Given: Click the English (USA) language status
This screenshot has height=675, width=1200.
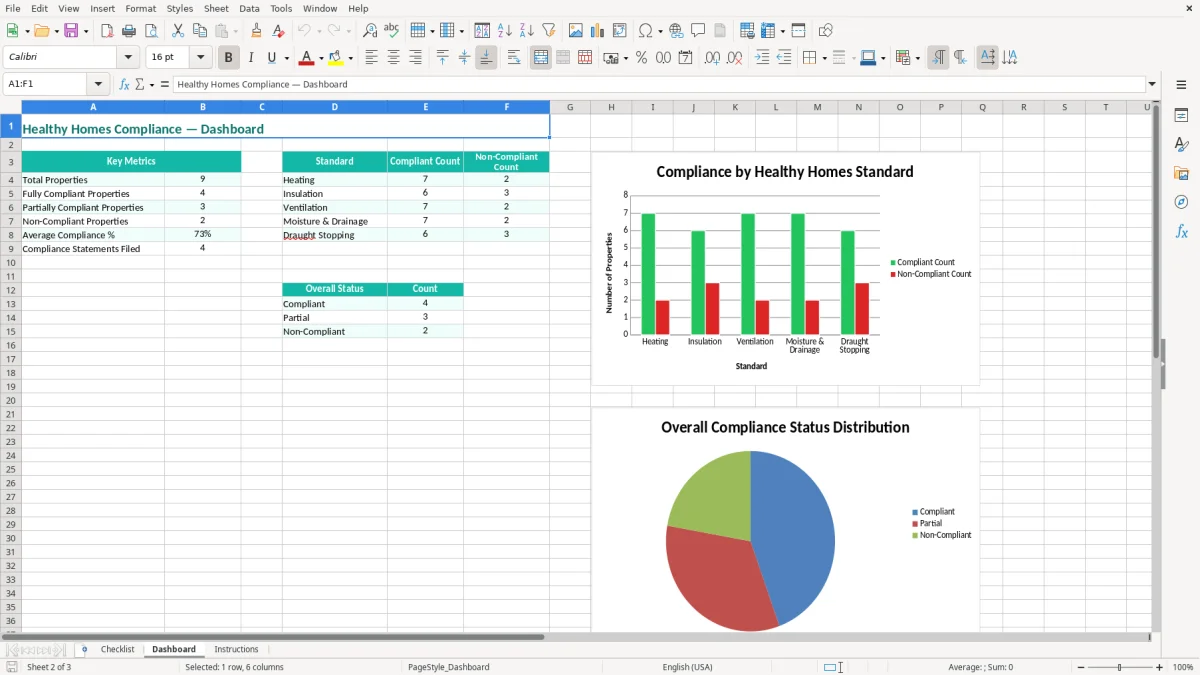Looking at the screenshot, I should click(687, 667).
